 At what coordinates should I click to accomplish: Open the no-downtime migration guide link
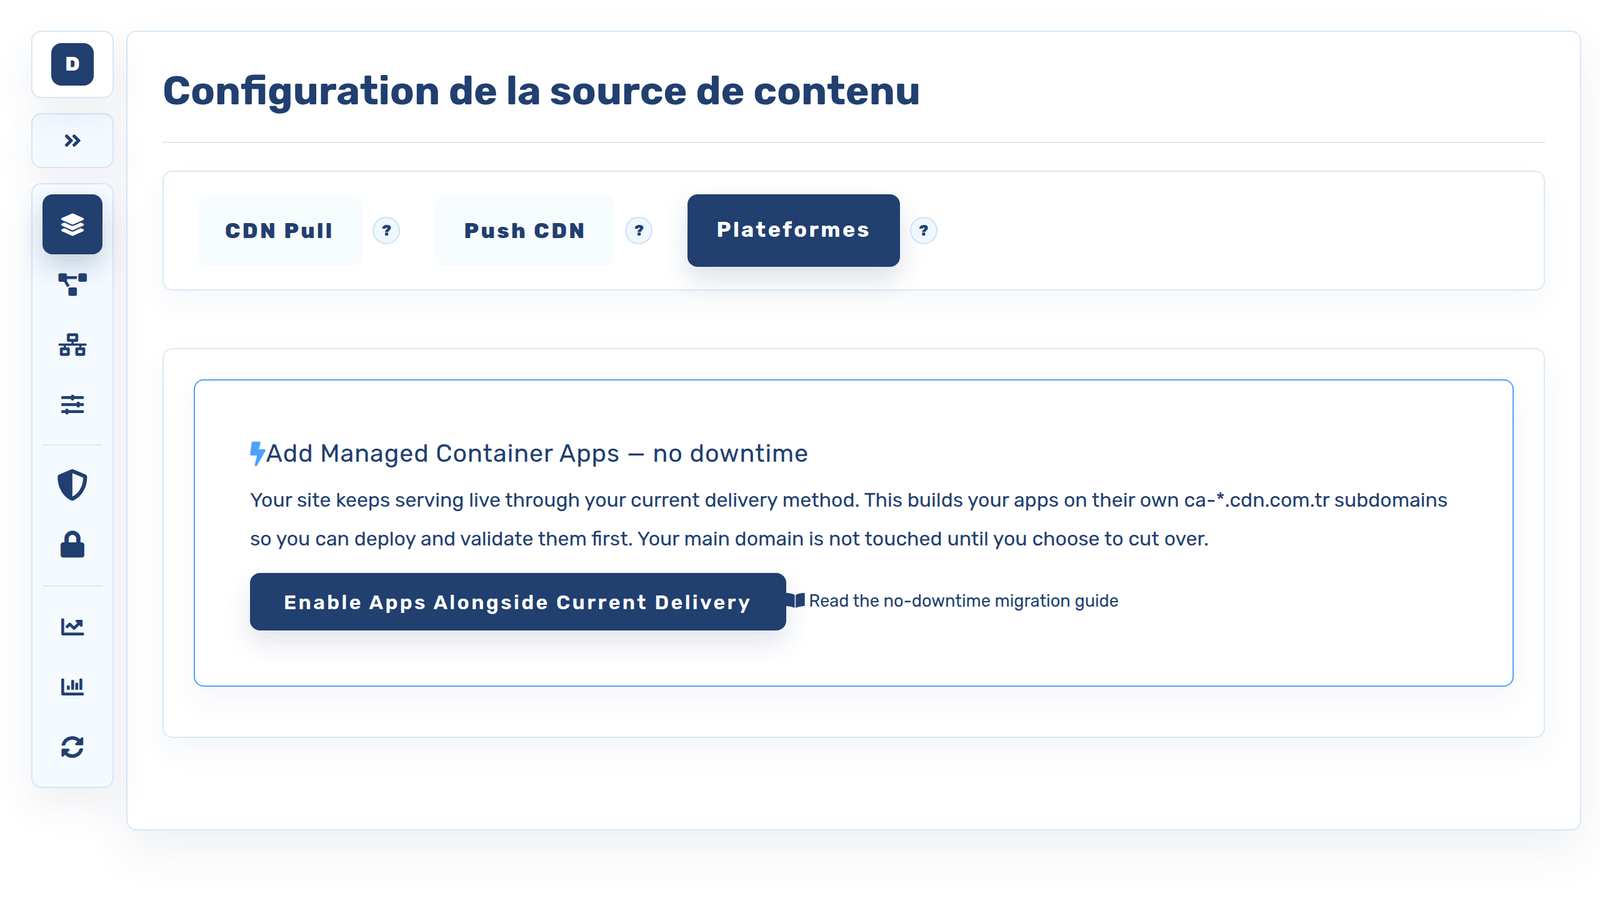tap(963, 601)
